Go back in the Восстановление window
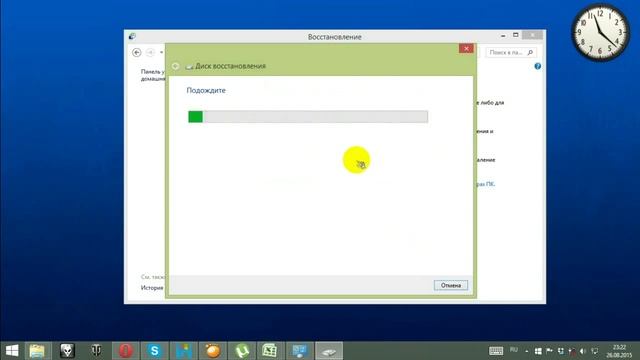This screenshot has width=640, height=360. [137, 52]
